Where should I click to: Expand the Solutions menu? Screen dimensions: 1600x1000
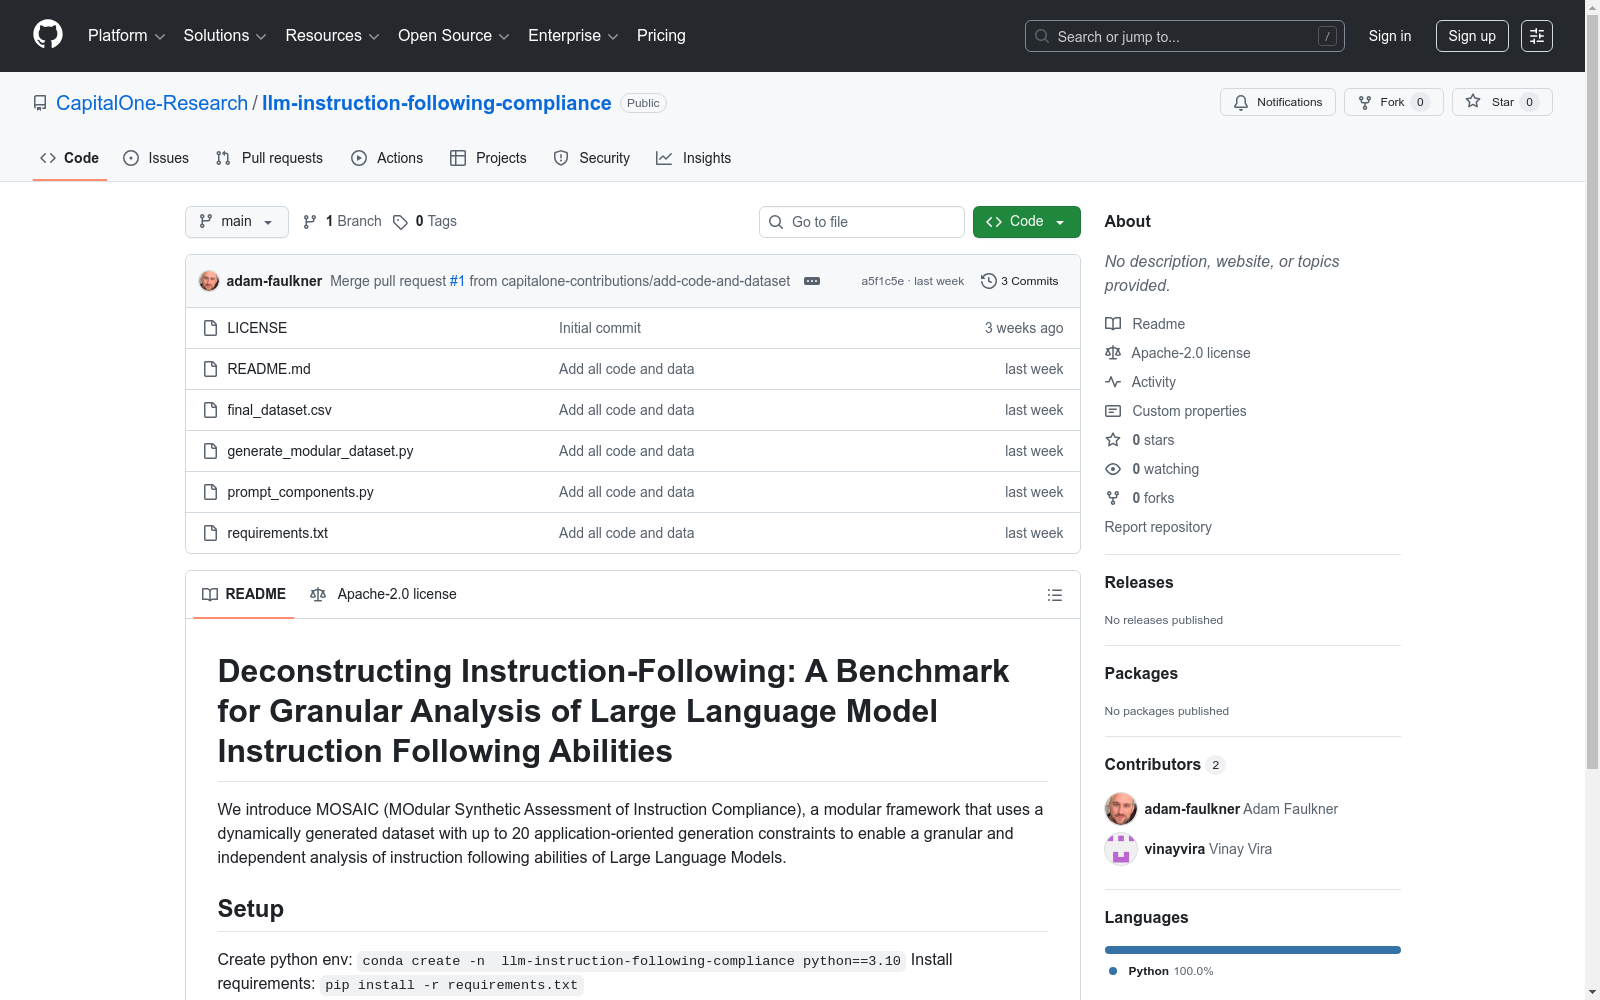(225, 36)
